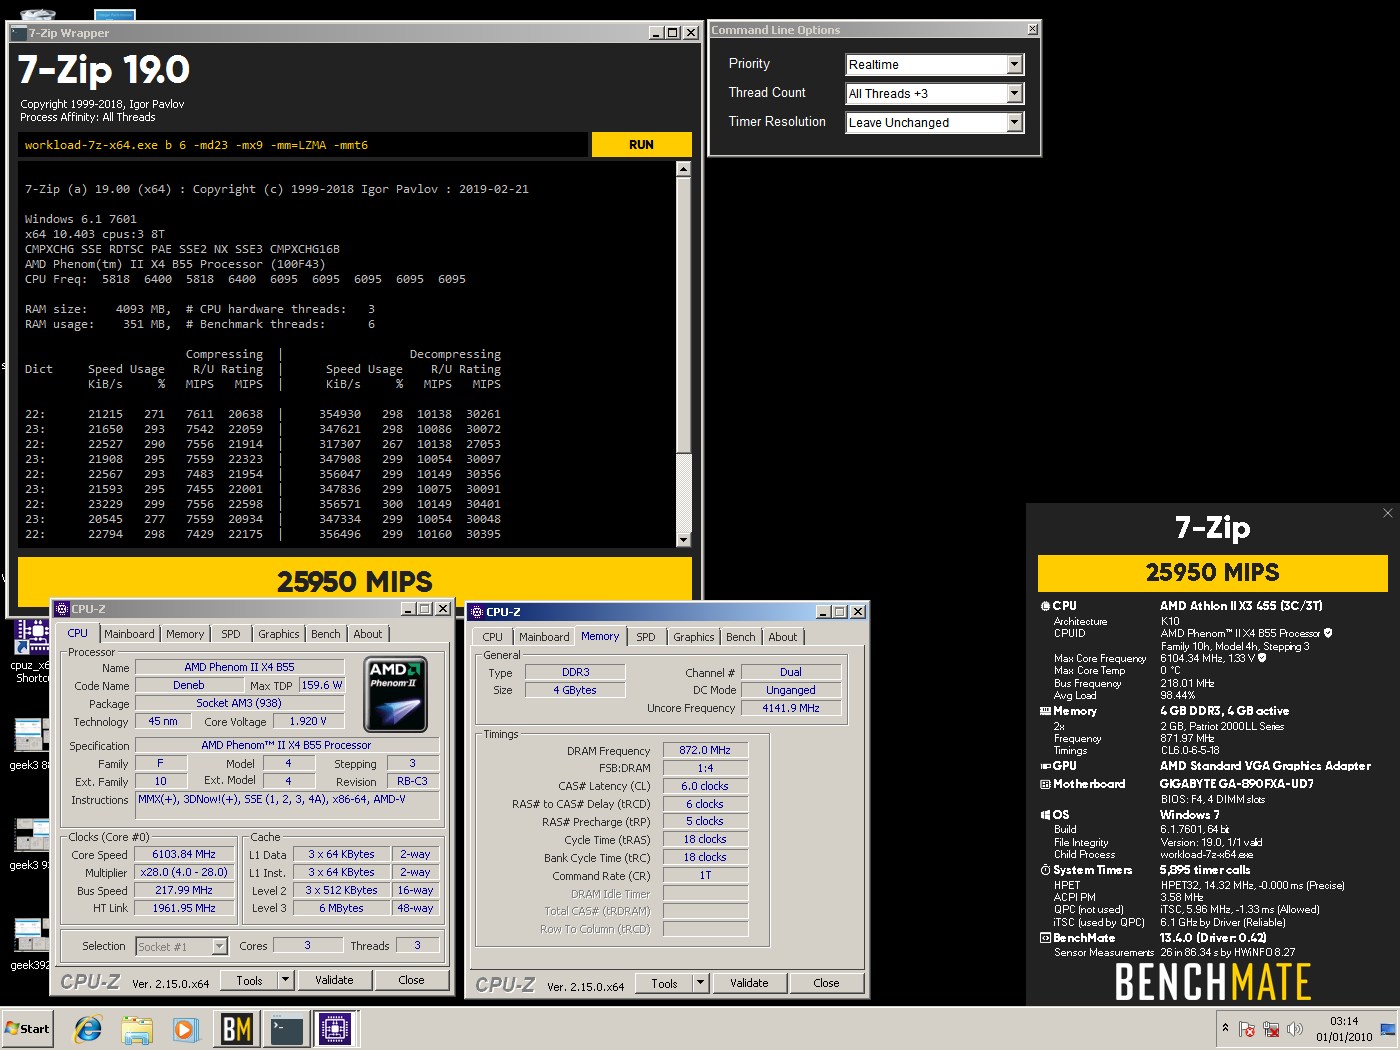The width and height of the screenshot is (1400, 1050).
Task: Click Validate in CPU-Z Memory window
Action: click(x=749, y=983)
